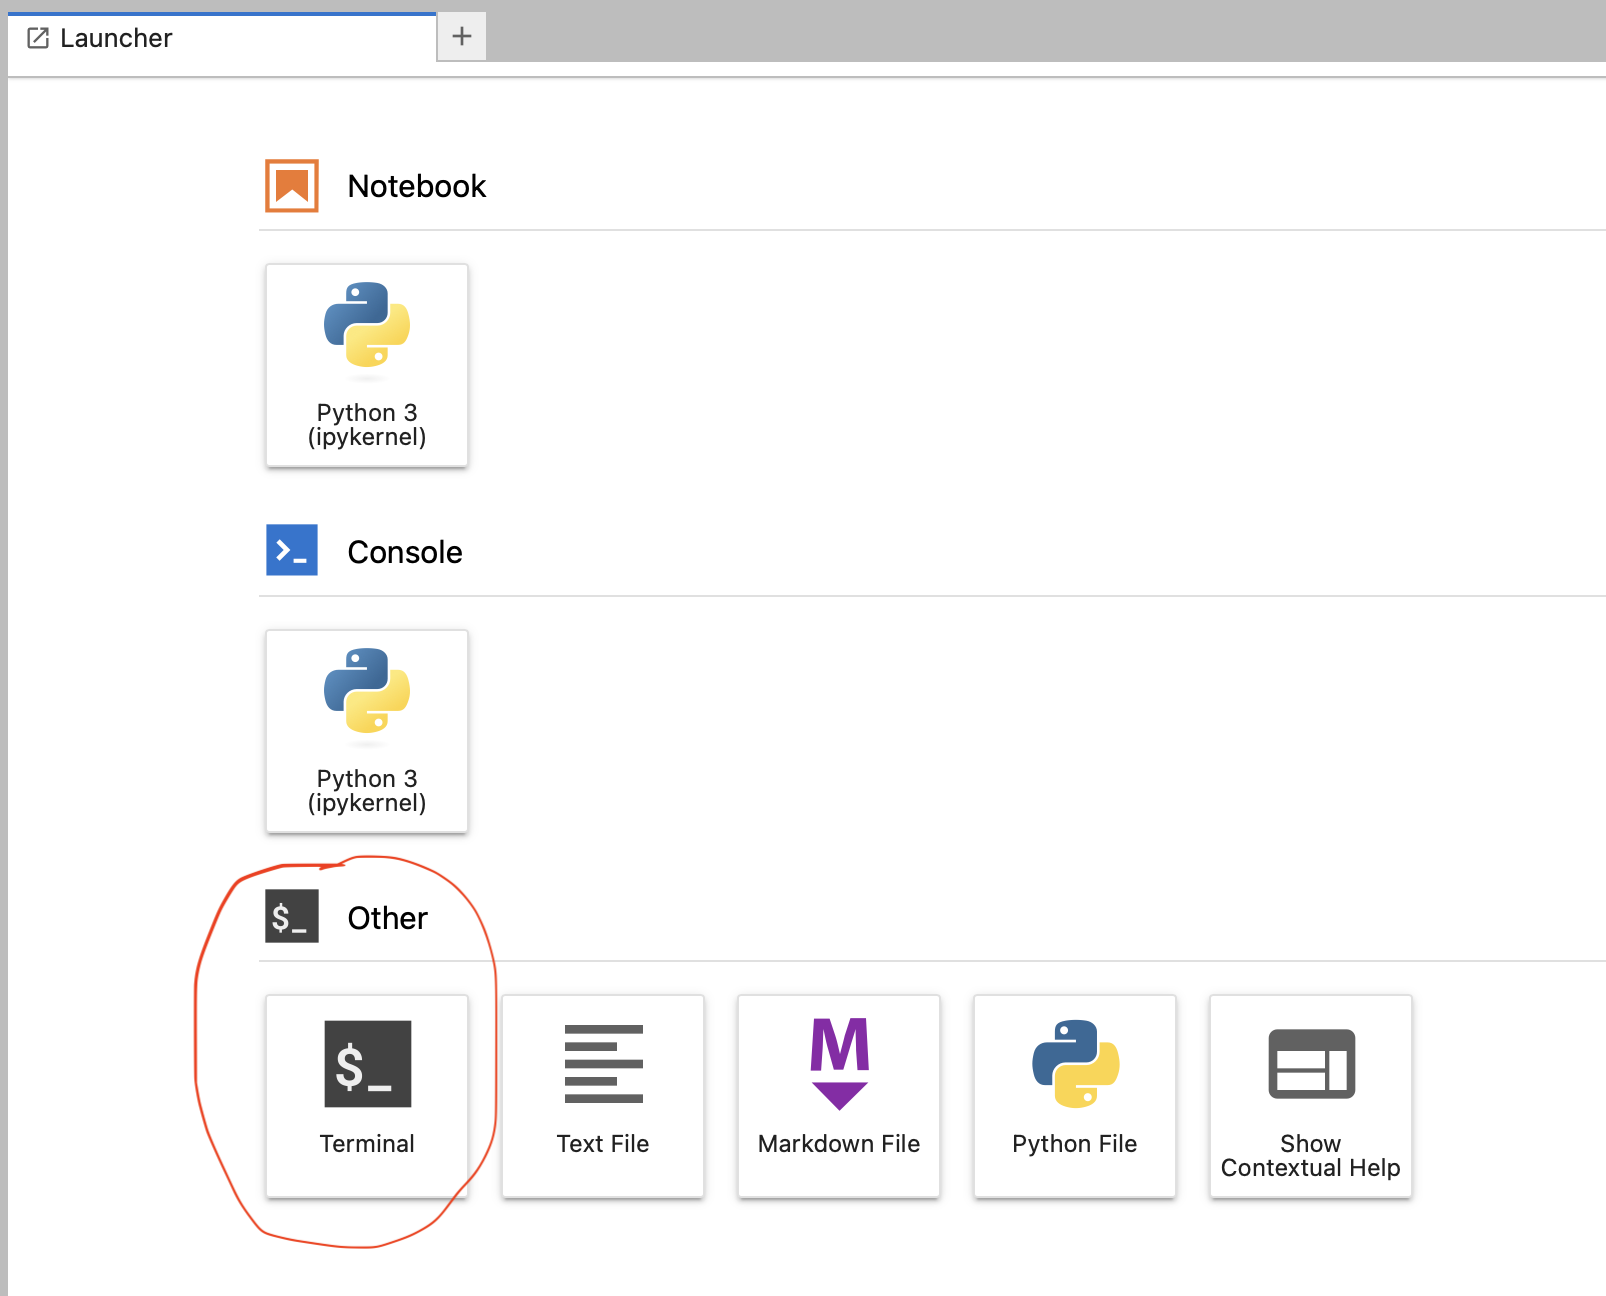Click the blue Console section icon
The image size is (1606, 1296).
(290, 550)
